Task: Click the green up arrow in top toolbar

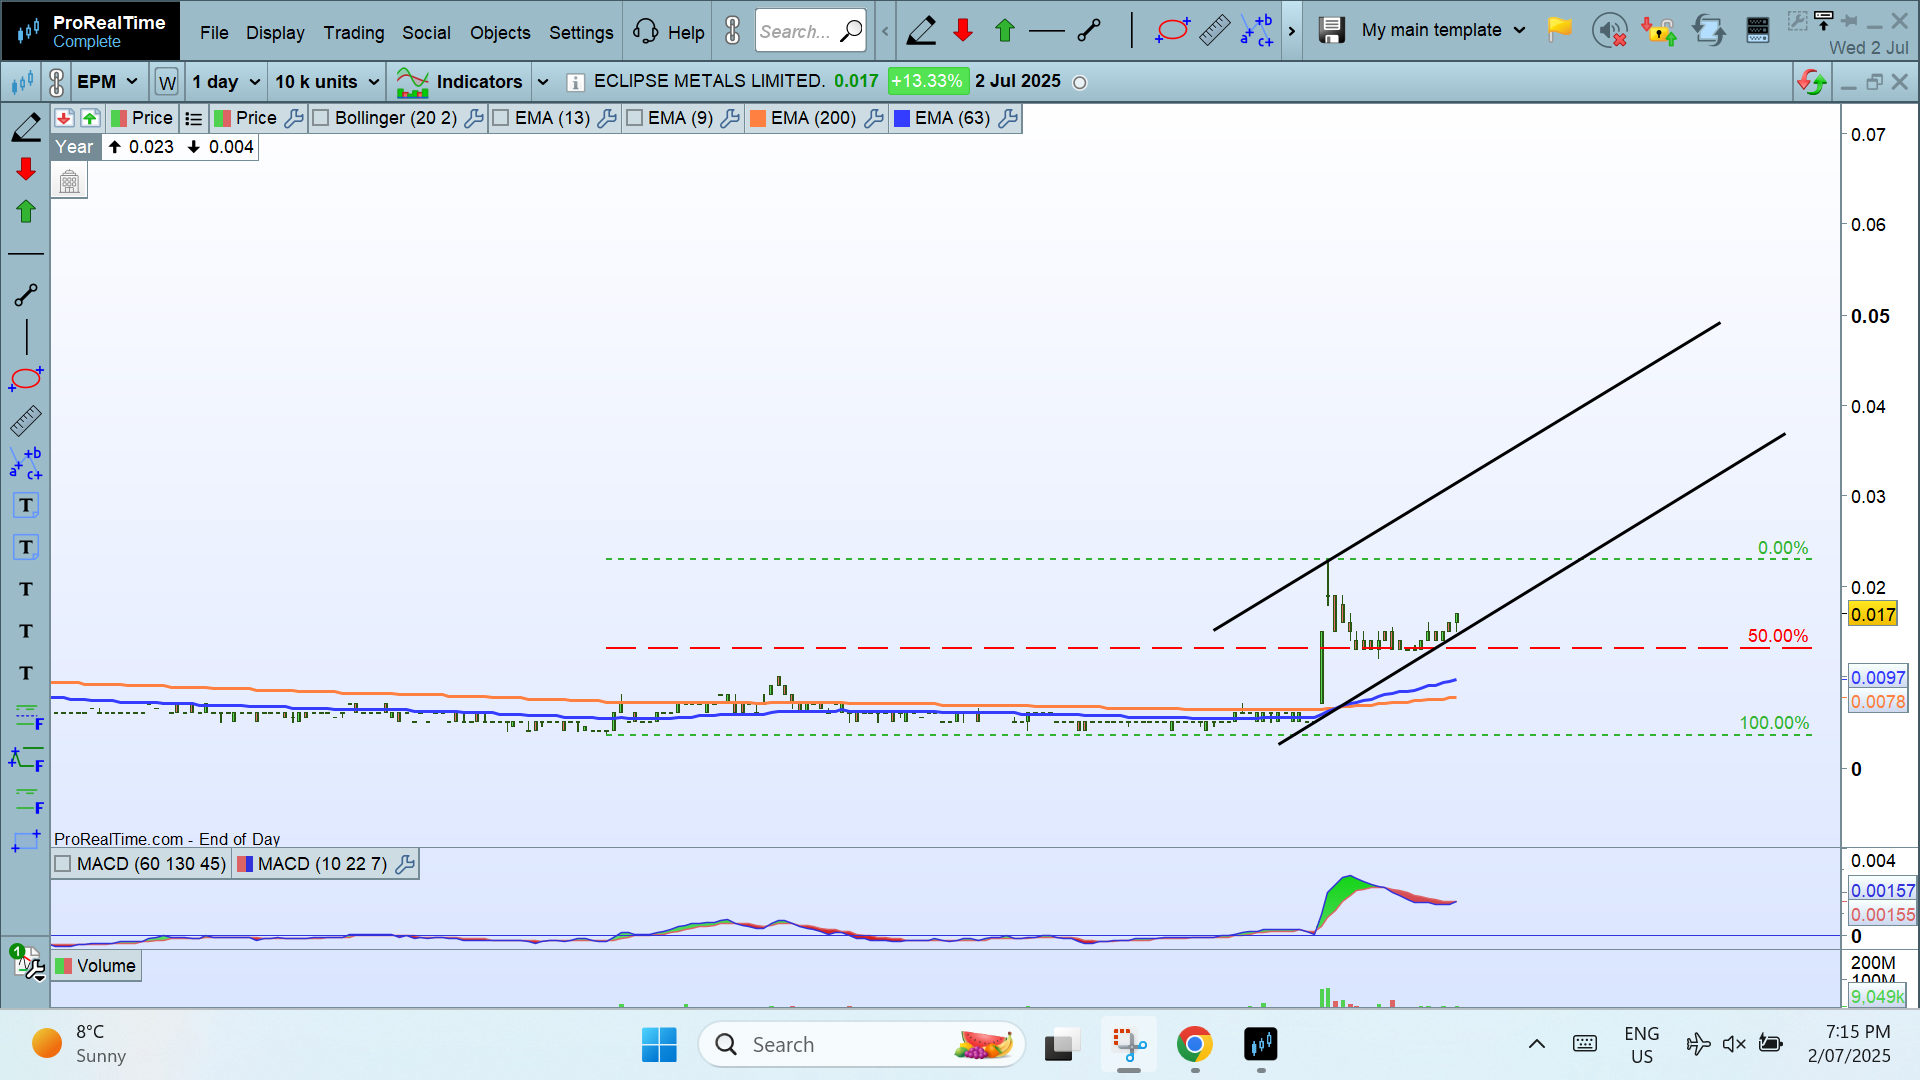Action: [1005, 31]
